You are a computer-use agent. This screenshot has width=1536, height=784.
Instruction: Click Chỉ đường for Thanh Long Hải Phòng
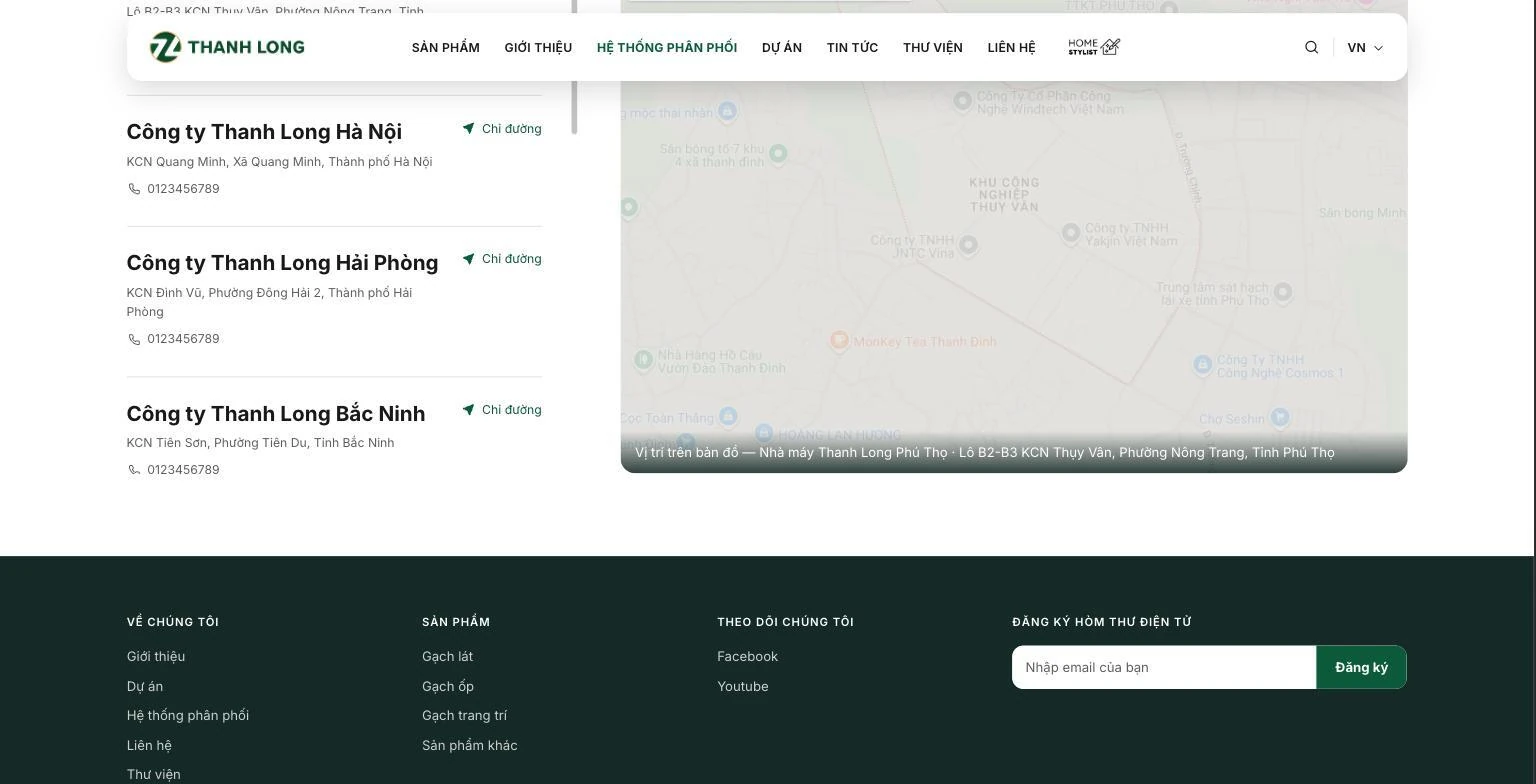pyautogui.click(x=502, y=259)
